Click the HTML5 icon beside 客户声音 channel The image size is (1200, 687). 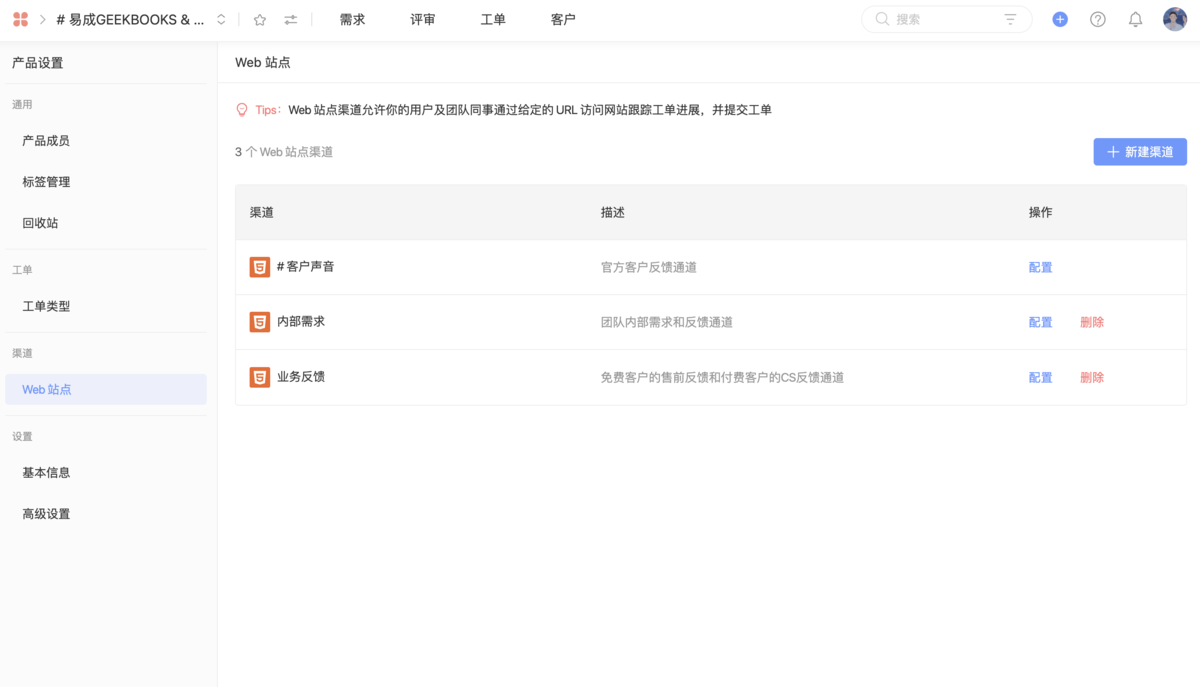coord(260,266)
